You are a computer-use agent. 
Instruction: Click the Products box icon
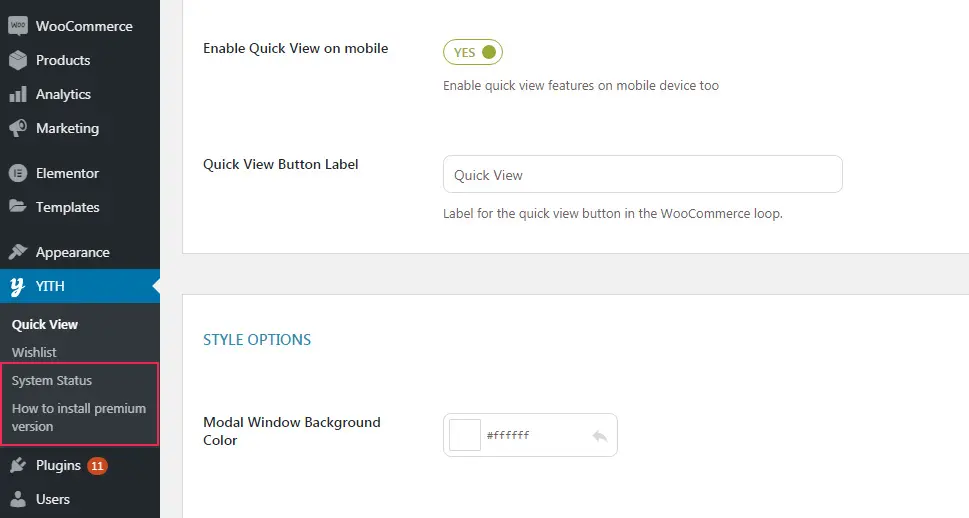tap(18, 60)
